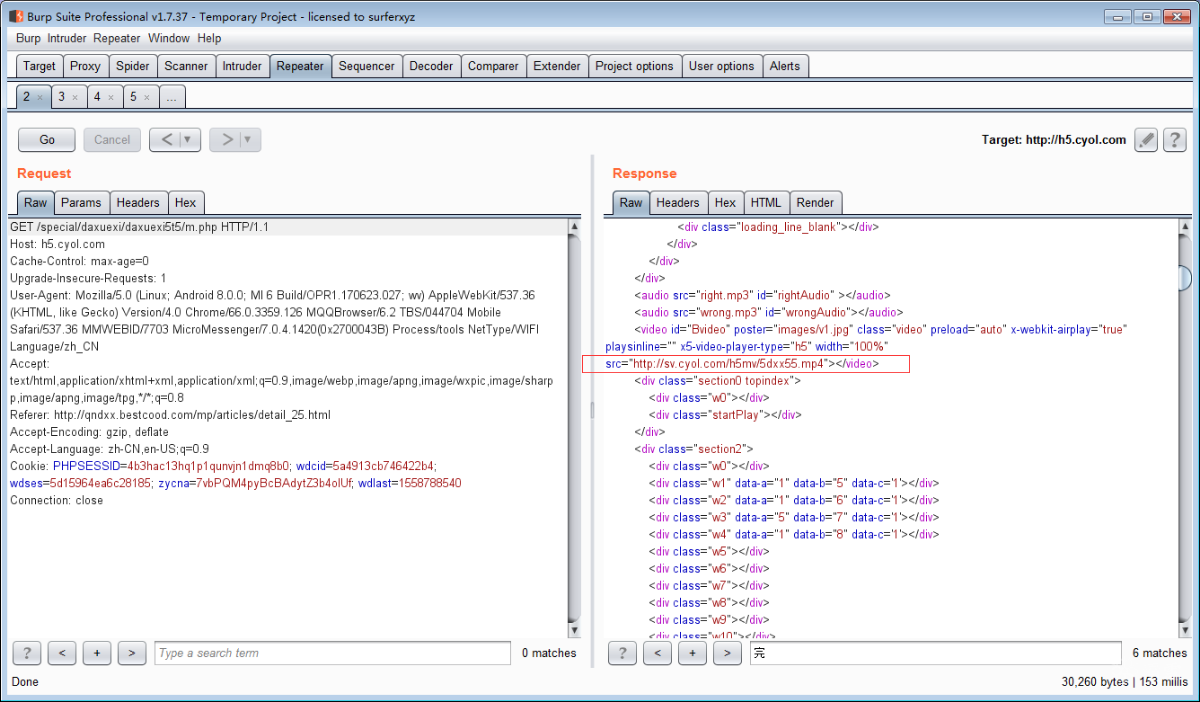Close Repeater tab 2

click(40, 98)
